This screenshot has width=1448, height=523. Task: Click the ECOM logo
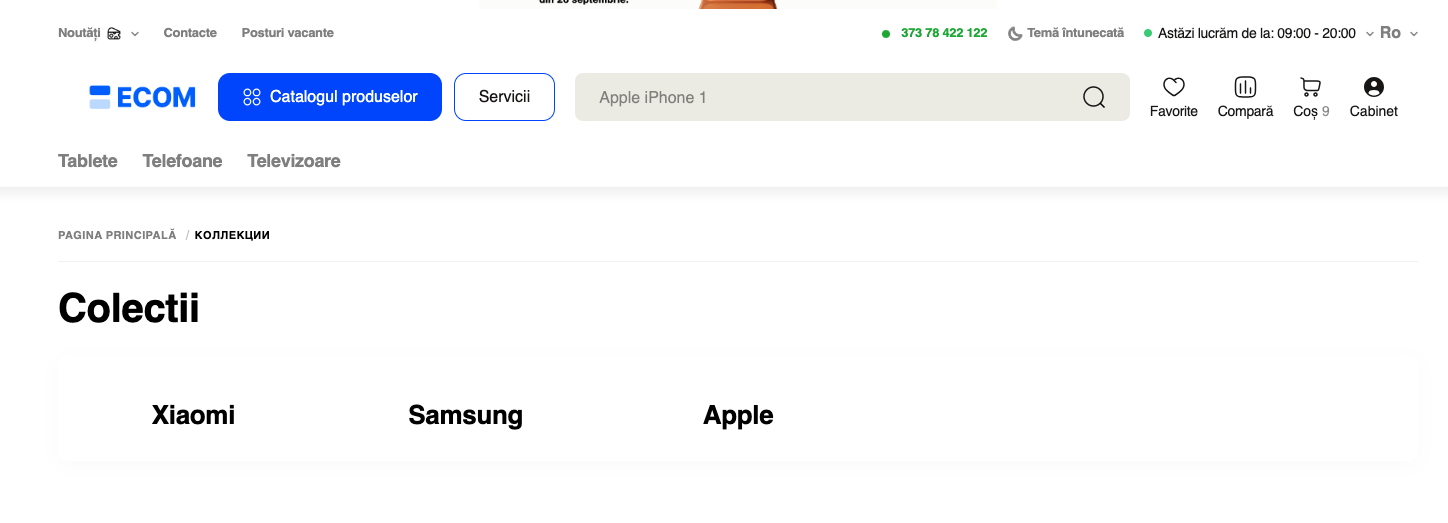point(142,97)
